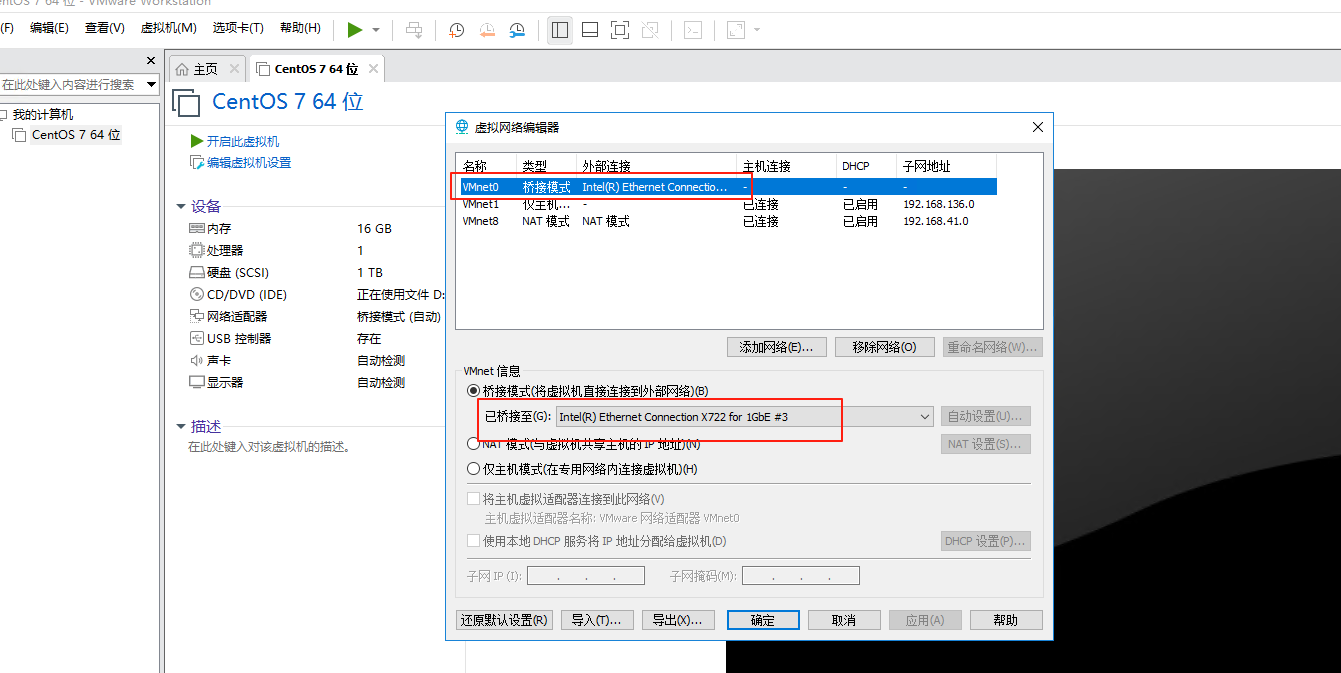This screenshot has height=673, width=1341.
Task: Click the 显示器 display device icon
Action: 196,382
